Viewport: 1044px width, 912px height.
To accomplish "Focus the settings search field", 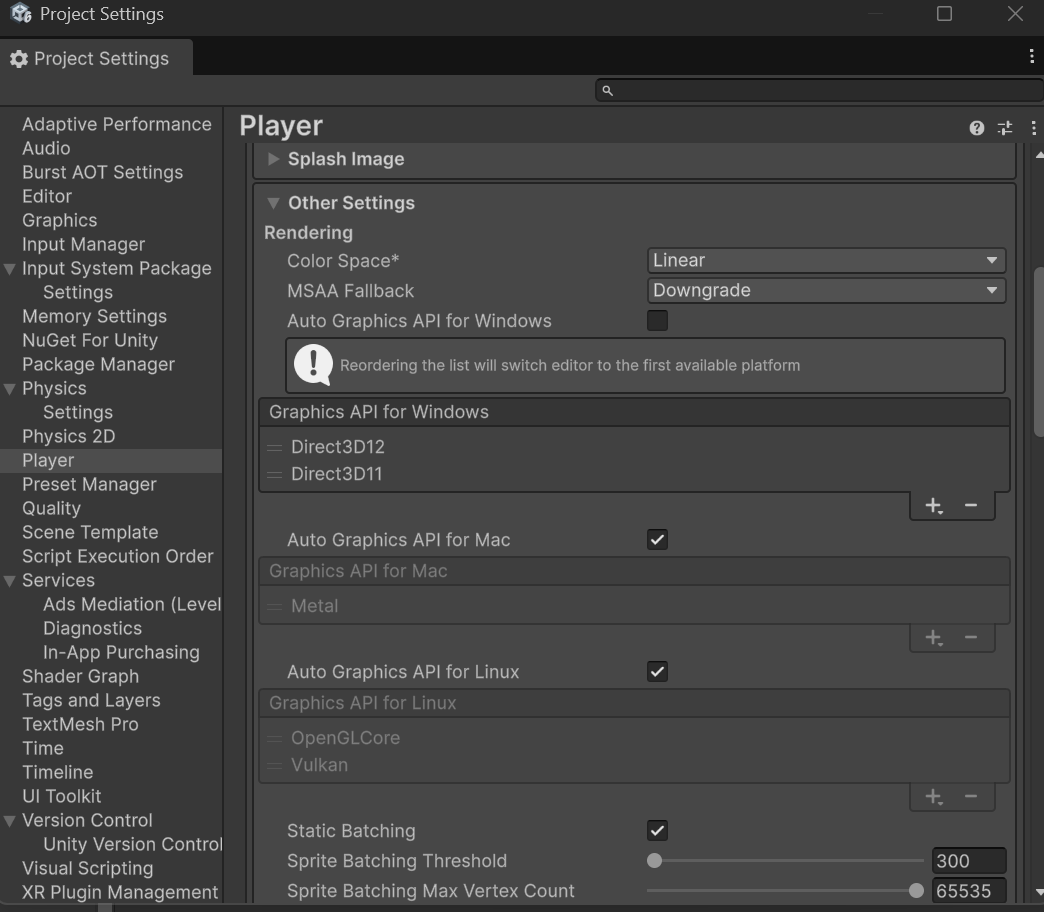I will [820, 91].
